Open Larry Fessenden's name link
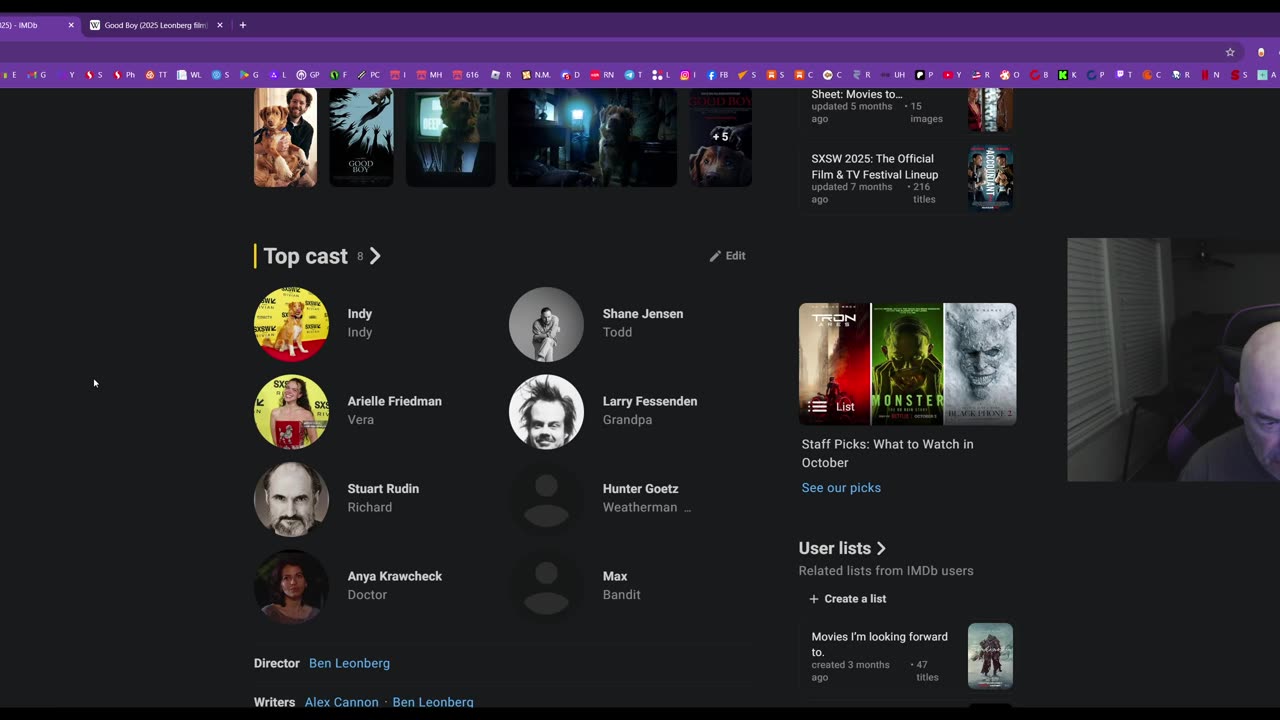The height and width of the screenshot is (720, 1280). pyautogui.click(x=650, y=401)
